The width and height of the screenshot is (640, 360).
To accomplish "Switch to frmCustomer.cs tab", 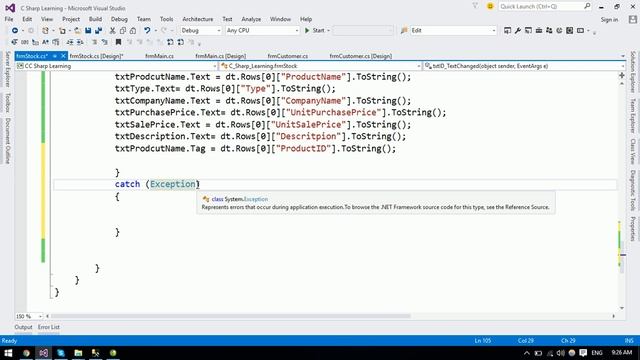I will click(288, 56).
